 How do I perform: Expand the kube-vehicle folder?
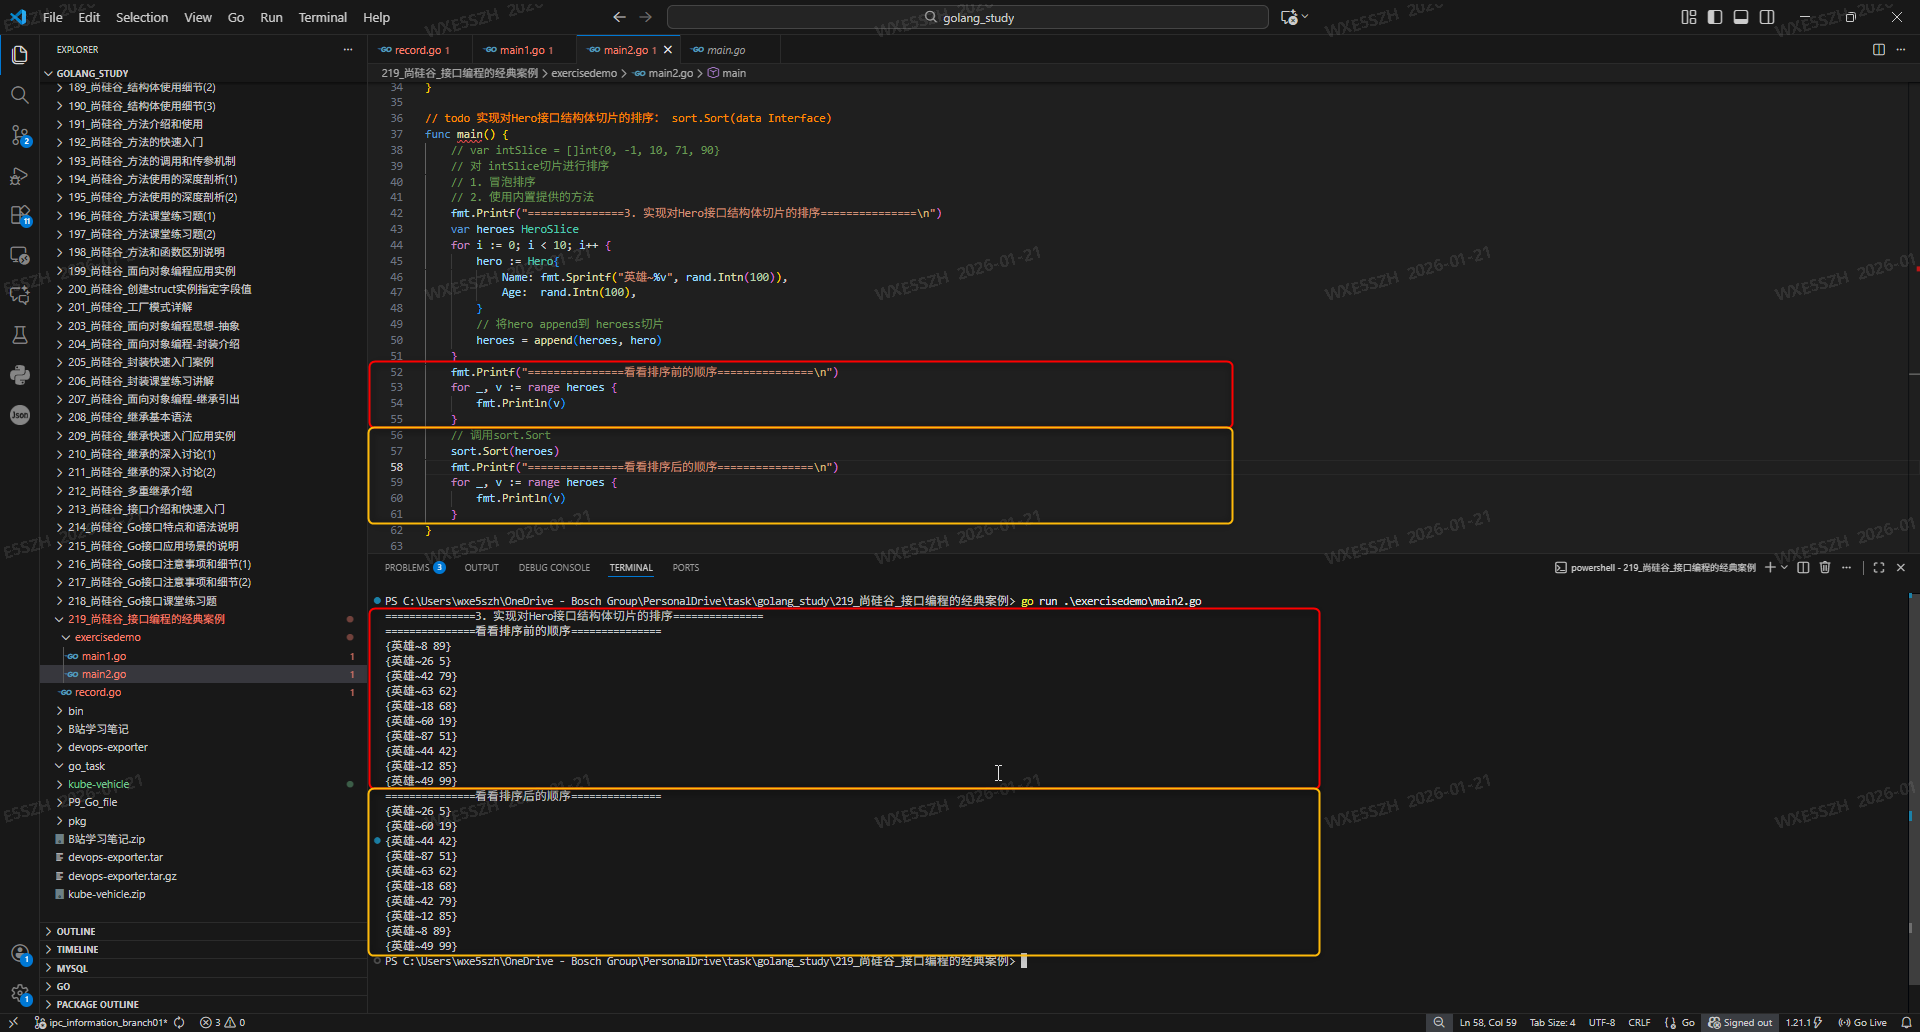click(99, 784)
